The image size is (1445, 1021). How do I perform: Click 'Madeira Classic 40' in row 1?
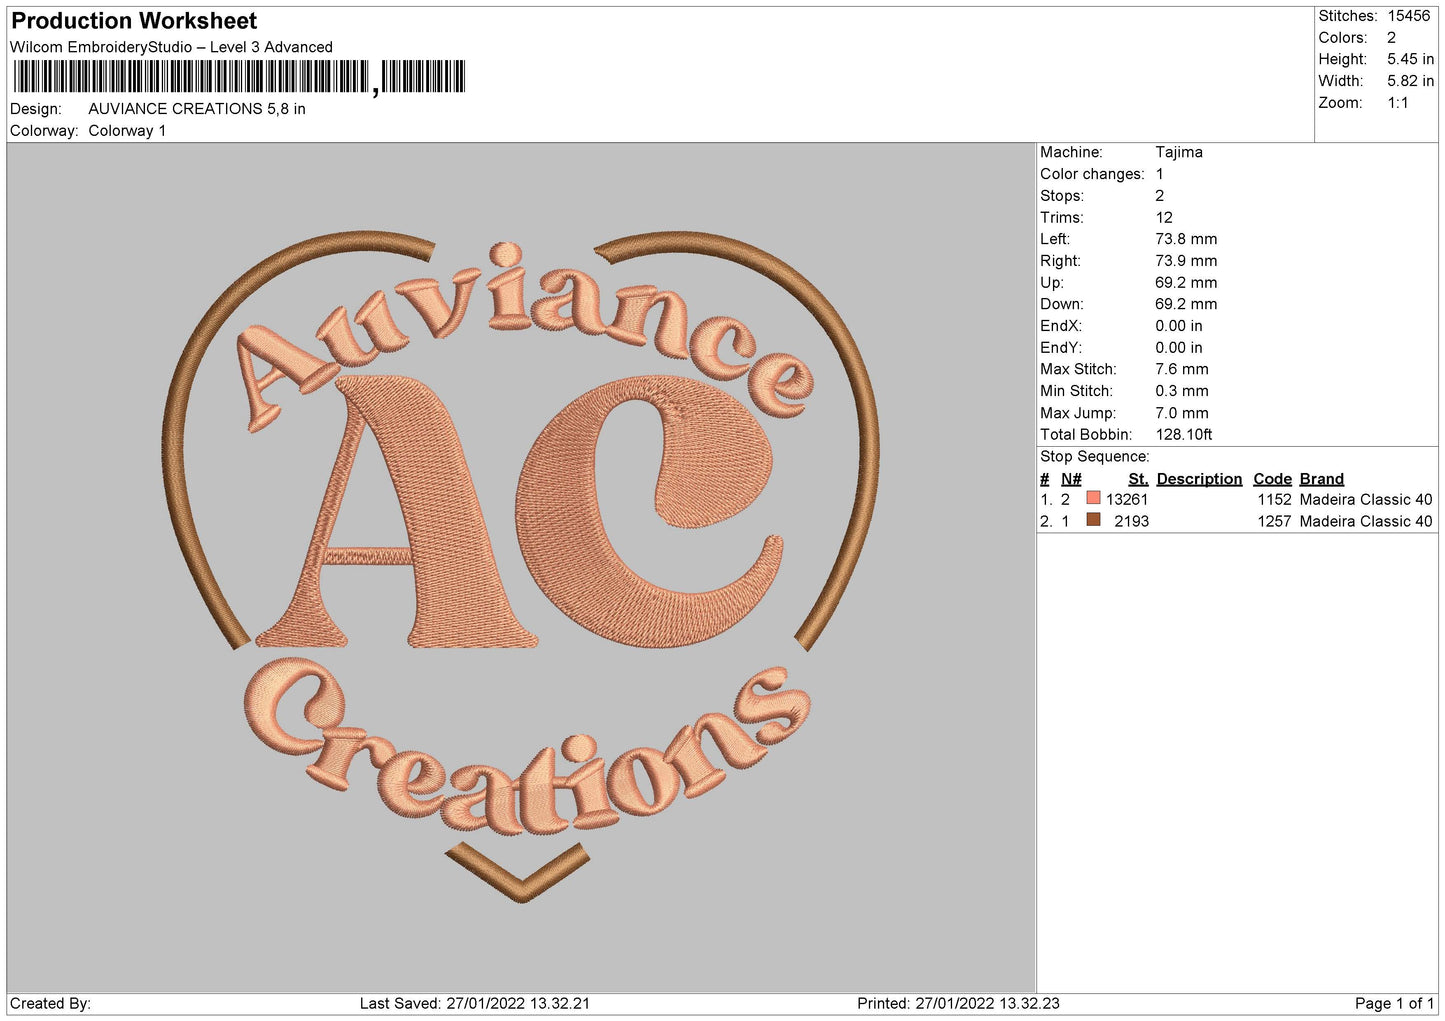point(1366,500)
